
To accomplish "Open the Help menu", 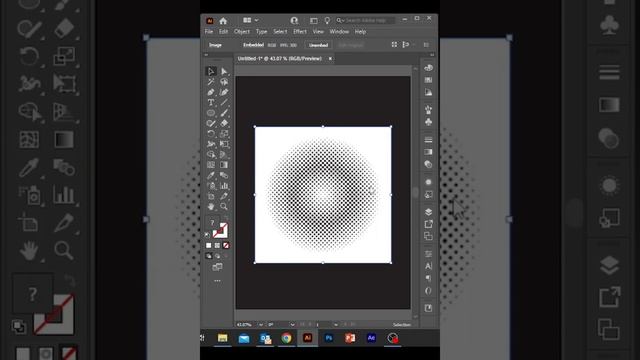I will [360, 31].
